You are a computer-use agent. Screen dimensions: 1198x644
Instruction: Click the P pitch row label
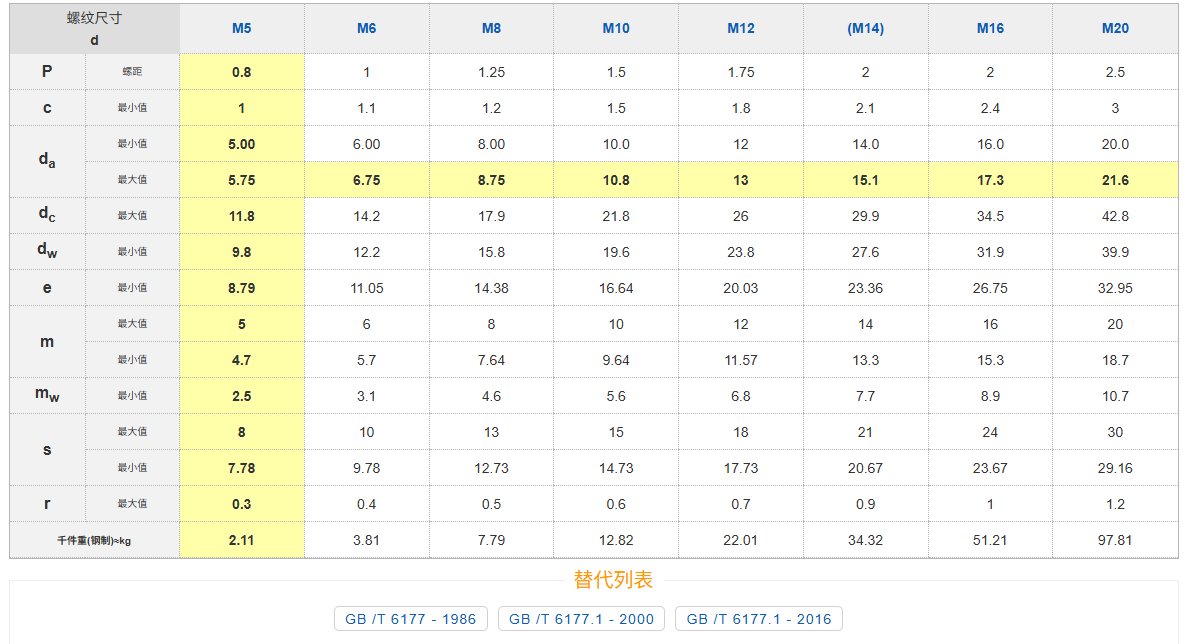(47, 72)
